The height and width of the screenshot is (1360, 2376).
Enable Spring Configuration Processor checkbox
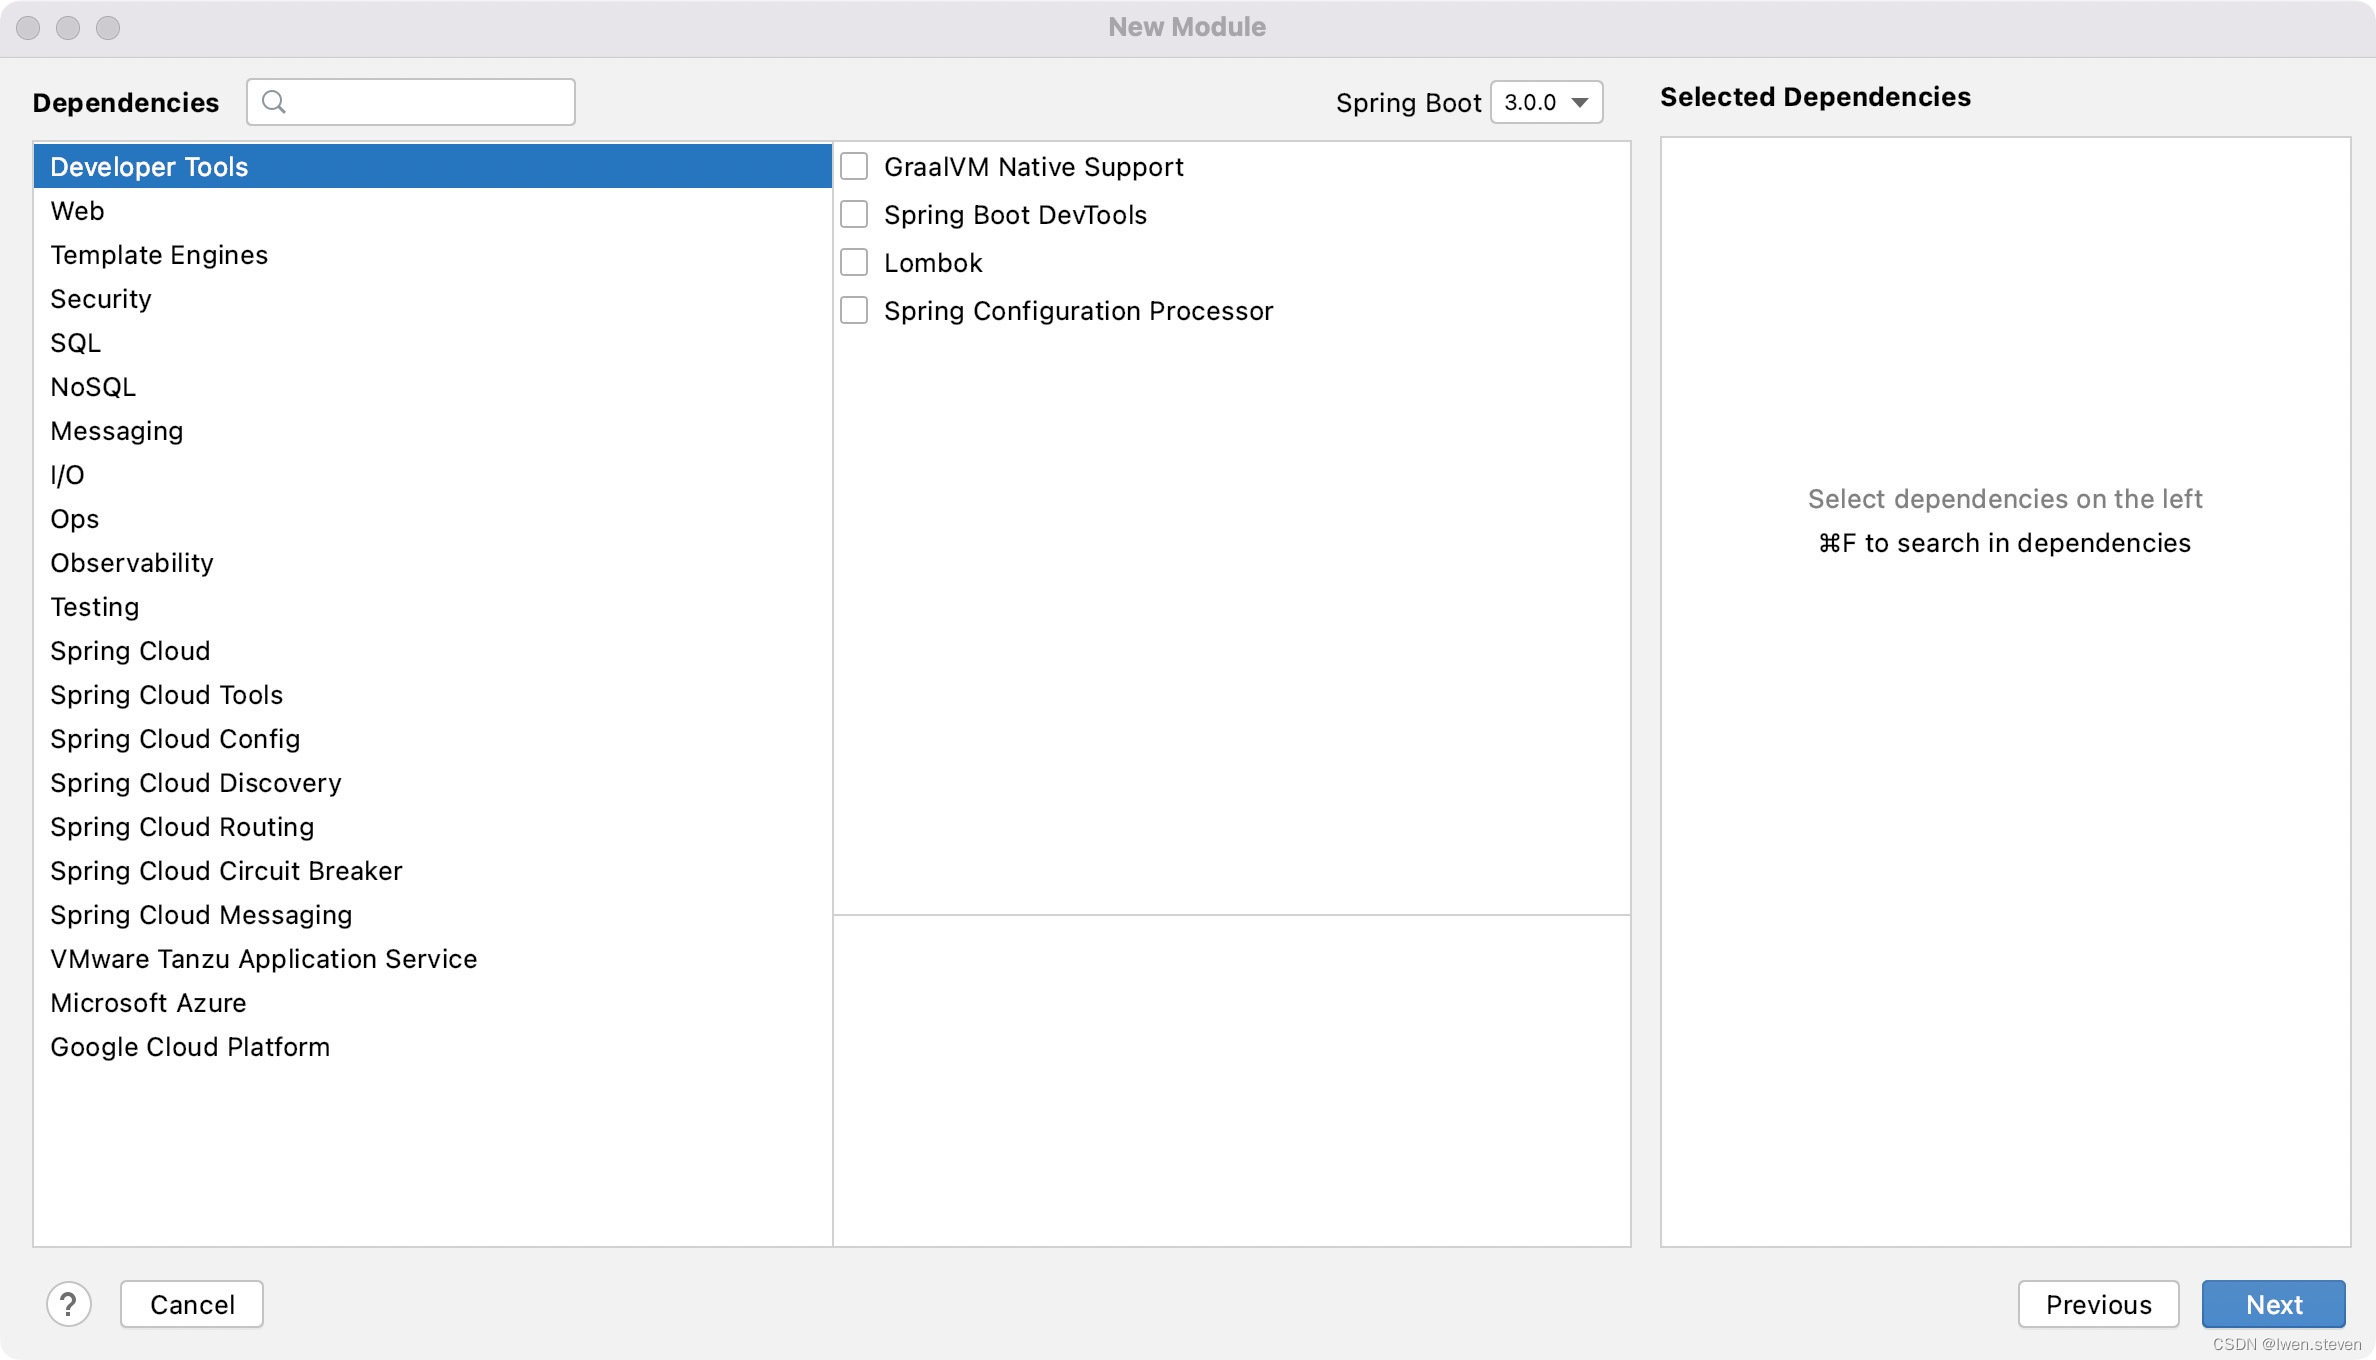click(854, 310)
